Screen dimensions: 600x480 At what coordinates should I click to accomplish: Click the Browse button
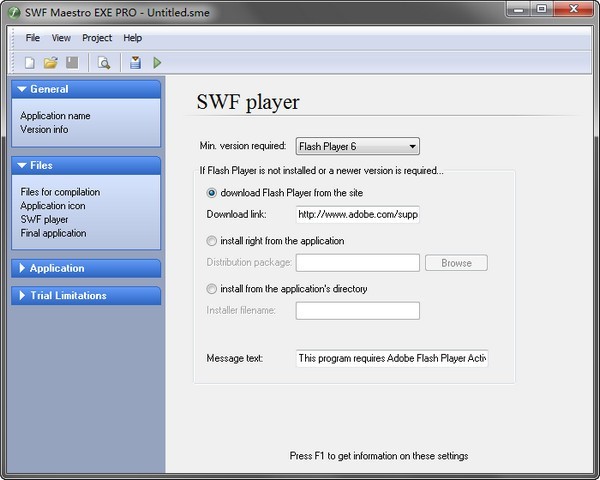click(x=456, y=263)
